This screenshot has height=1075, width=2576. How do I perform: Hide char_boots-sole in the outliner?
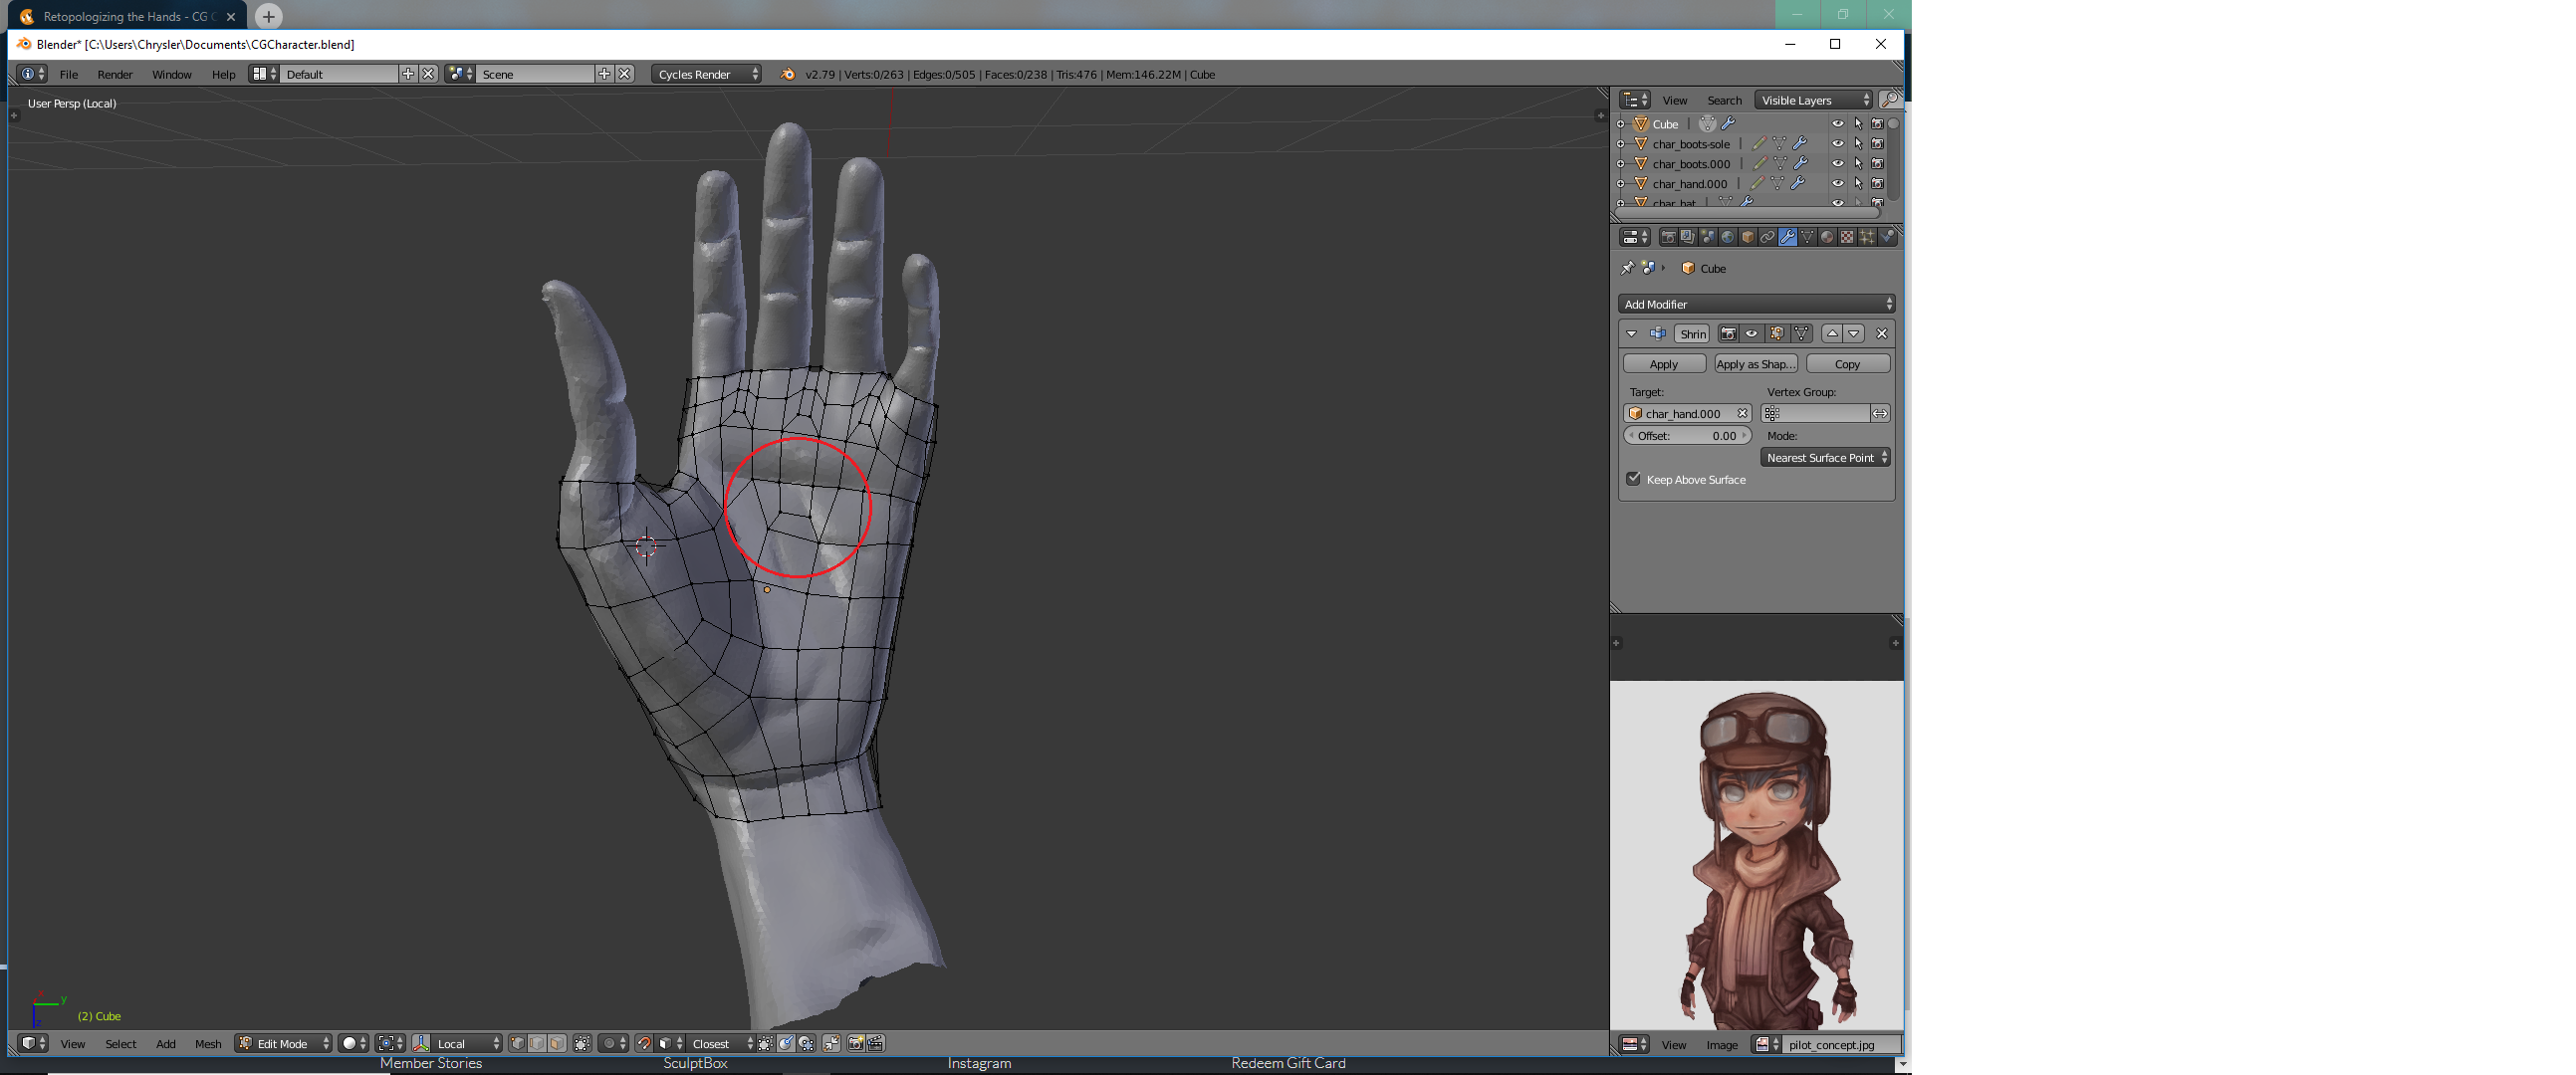pyautogui.click(x=1837, y=143)
